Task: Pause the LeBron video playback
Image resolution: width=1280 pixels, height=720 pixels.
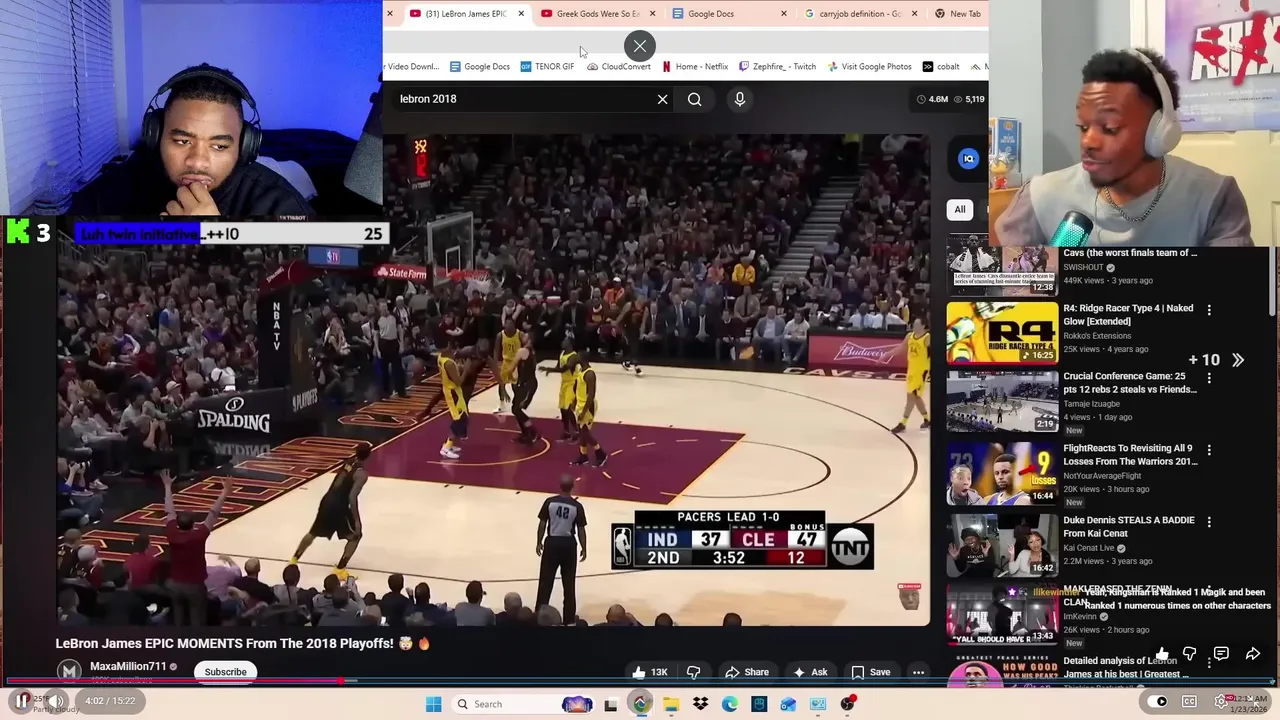Action: (21, 702)
